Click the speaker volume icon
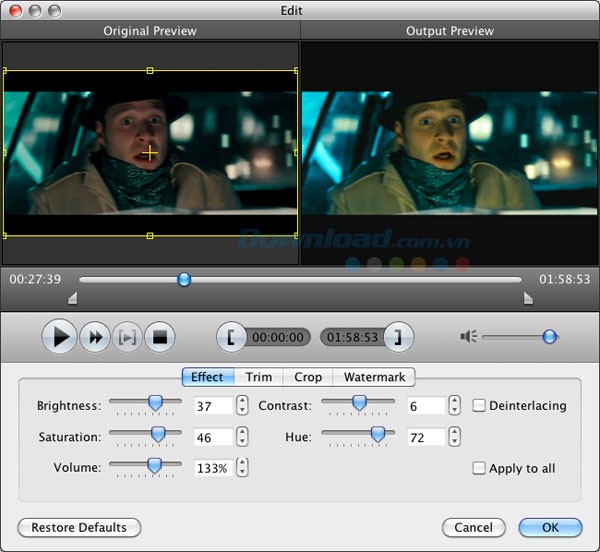 [468, 337]
